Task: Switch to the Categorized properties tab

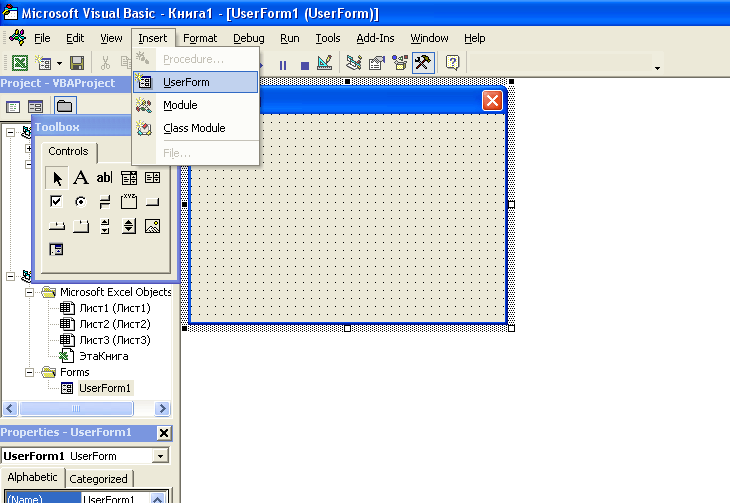Action: coord(98,479)
